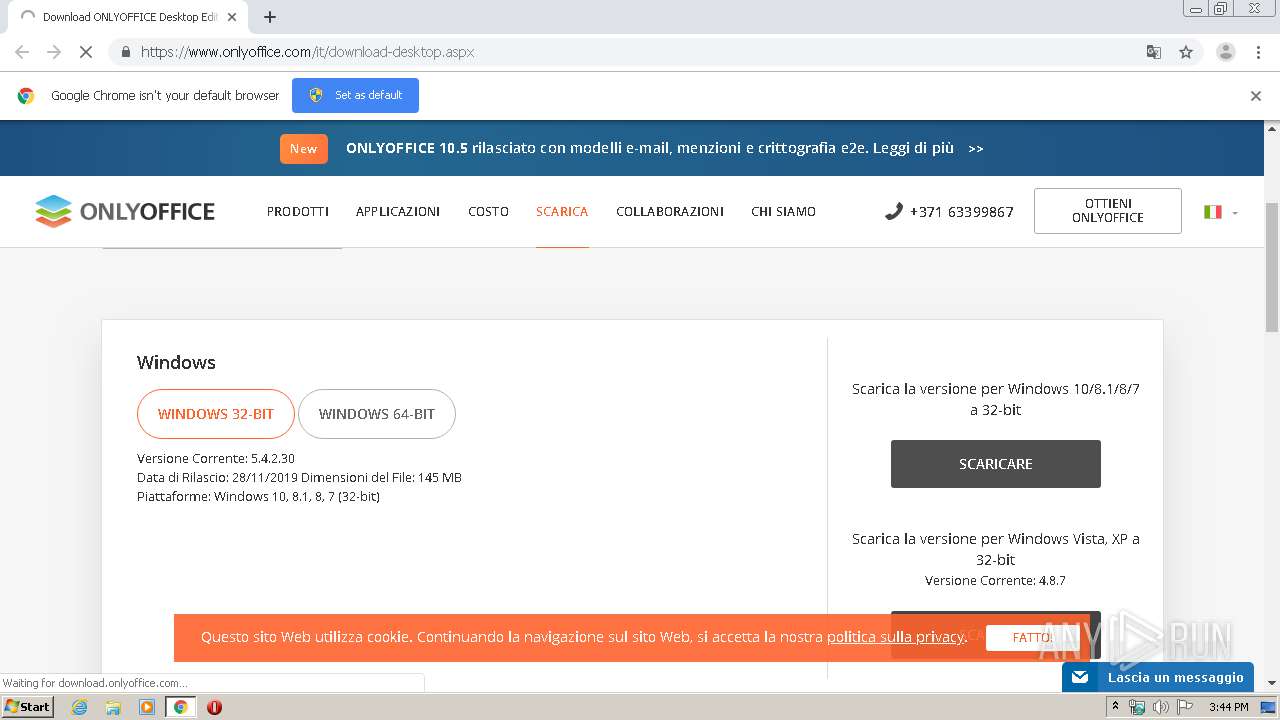Image resolution: width=1280 pixels, height=720 pixels.
Task: Click the scrollbar down arrow
Action: (x=1272, y=683)
